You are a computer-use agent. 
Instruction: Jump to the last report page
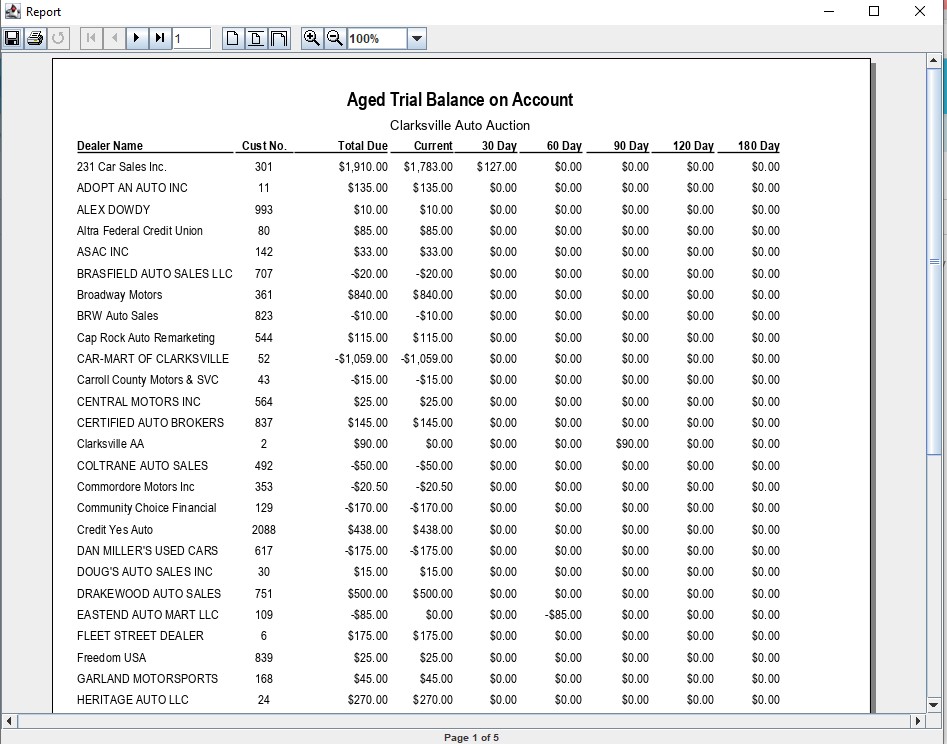(x=160, y=39)
